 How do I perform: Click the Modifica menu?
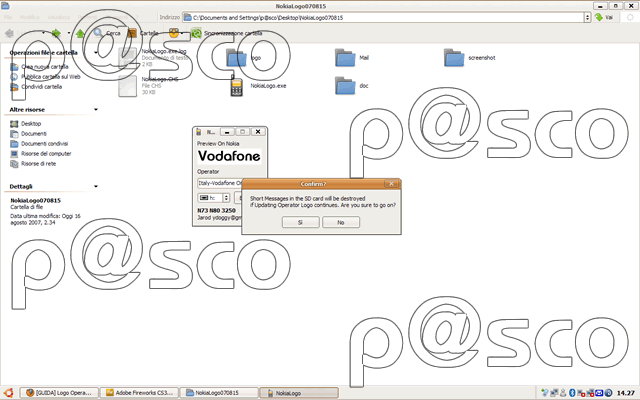[x=29, y=17]
